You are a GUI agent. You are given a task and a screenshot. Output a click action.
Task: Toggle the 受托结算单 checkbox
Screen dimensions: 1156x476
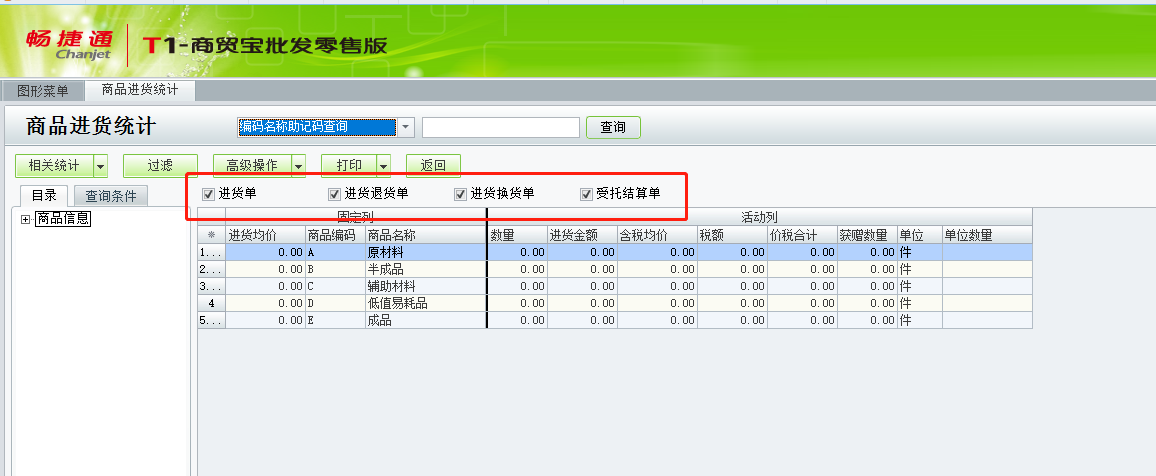pos(587,195)
